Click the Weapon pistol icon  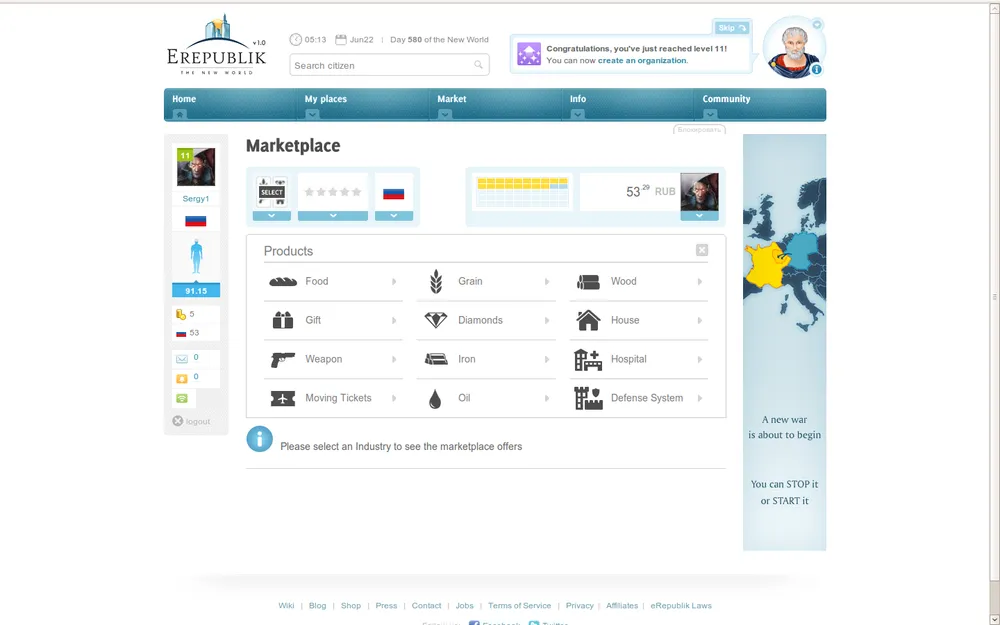pyautogui.click(x=283, y=360)
